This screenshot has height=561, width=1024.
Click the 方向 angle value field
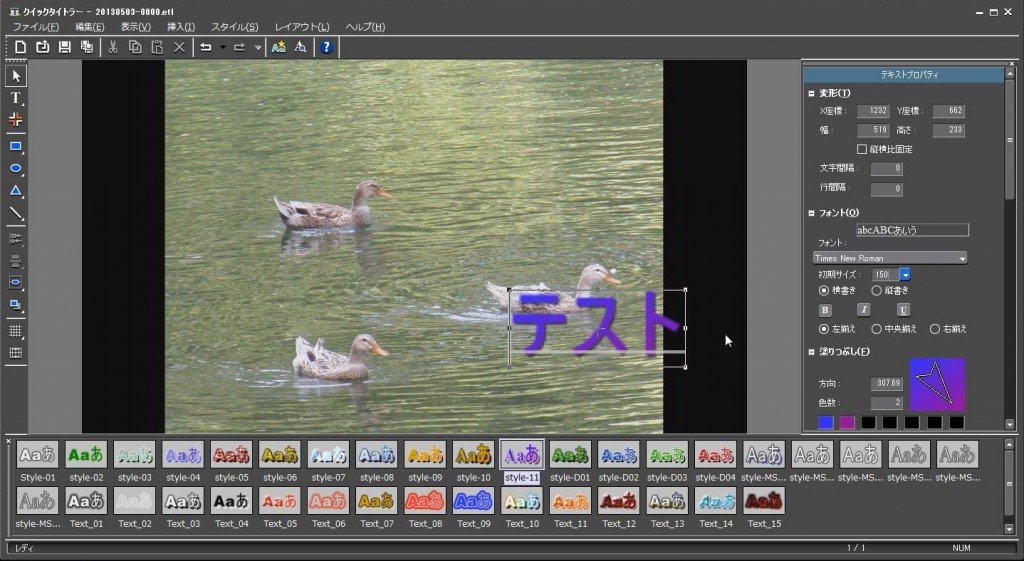(x=886, y=384)
